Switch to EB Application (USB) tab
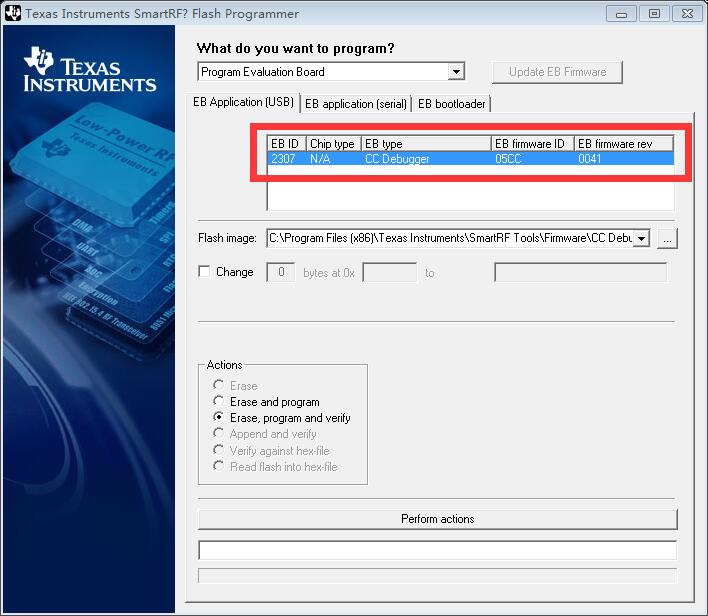Screen dimensions: 708x616 [243, 103]
